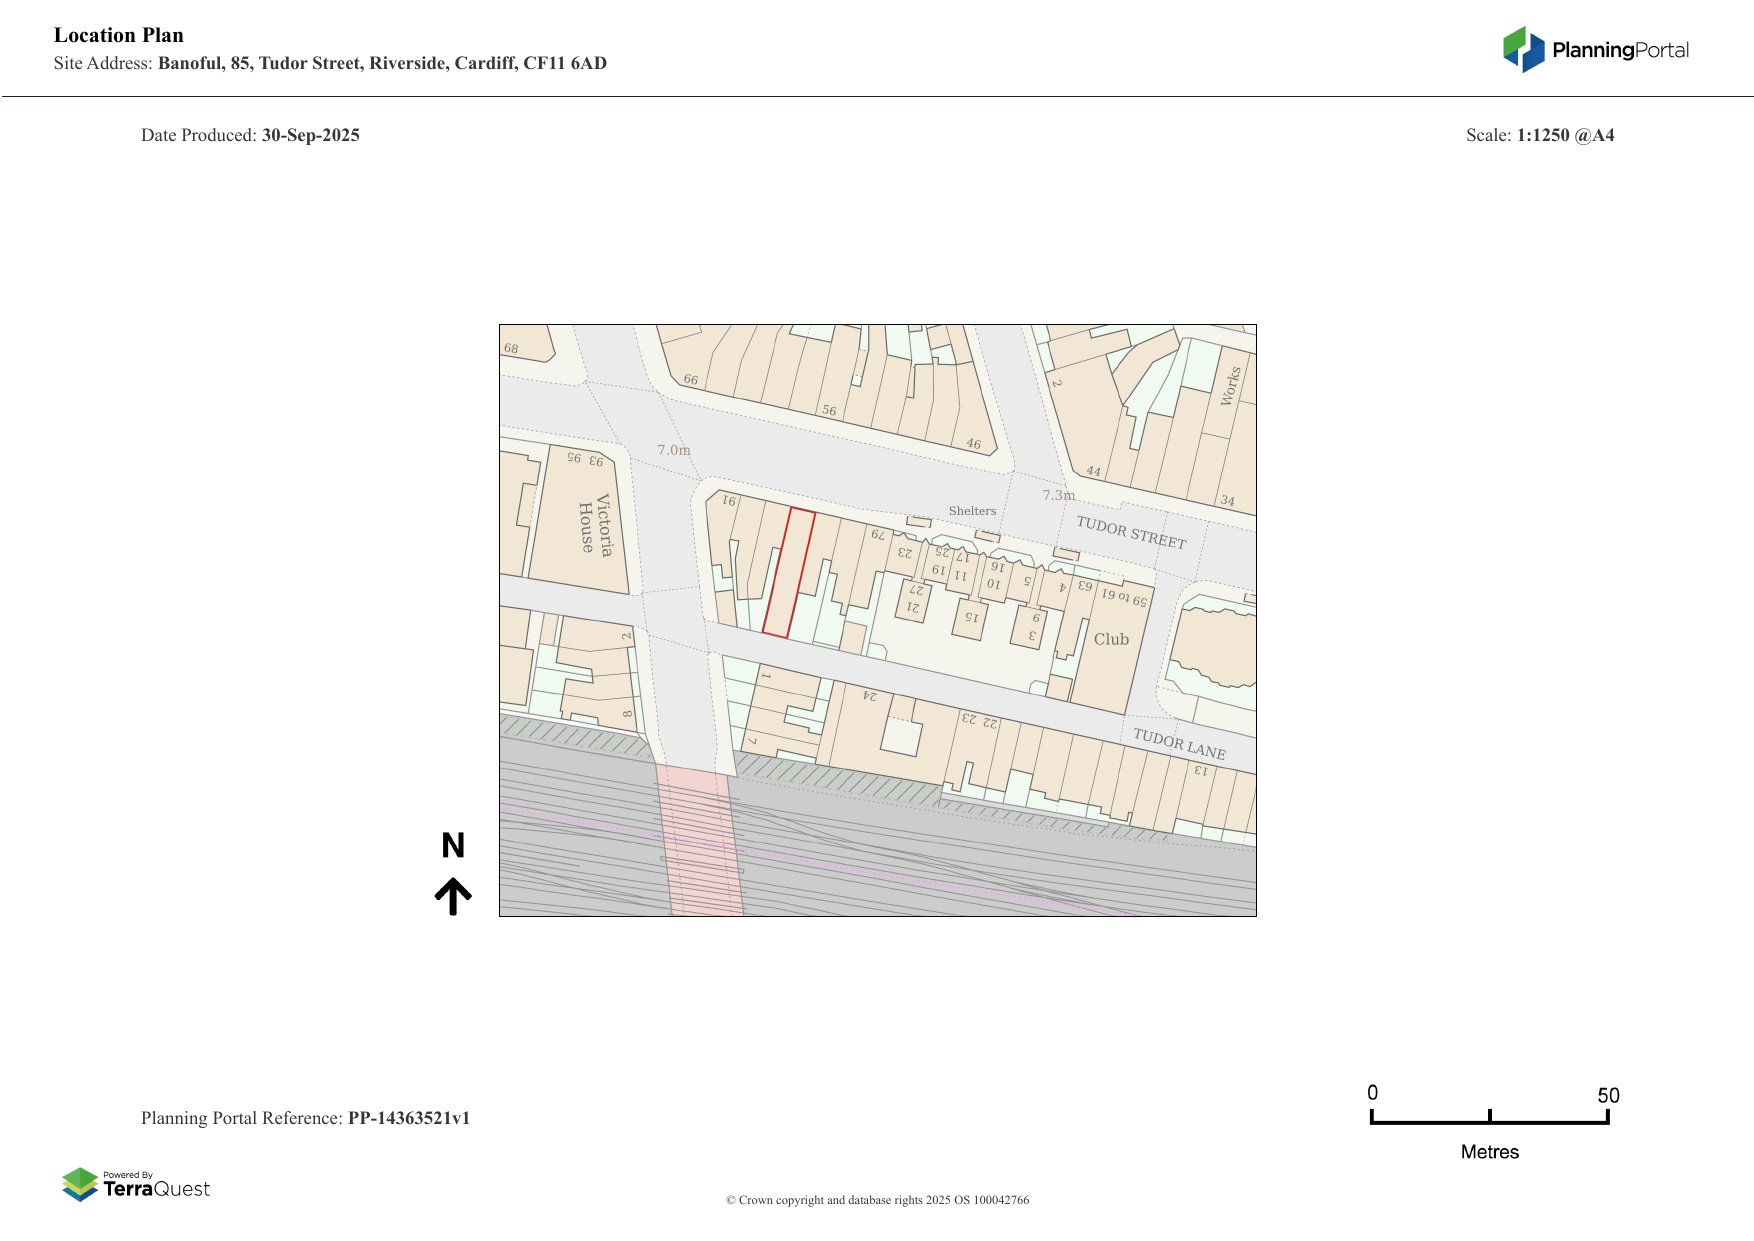
Task: Select the north arrow symbol
Action: pos(455,890)
